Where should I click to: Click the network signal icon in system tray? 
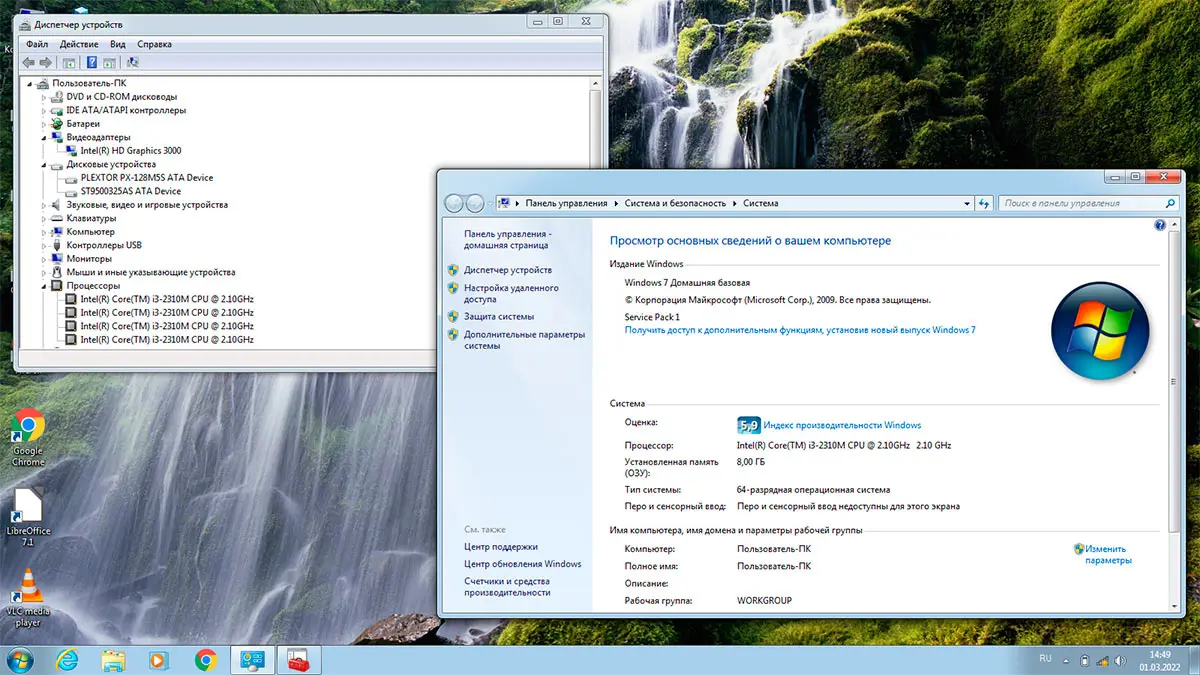[1104, 660]
